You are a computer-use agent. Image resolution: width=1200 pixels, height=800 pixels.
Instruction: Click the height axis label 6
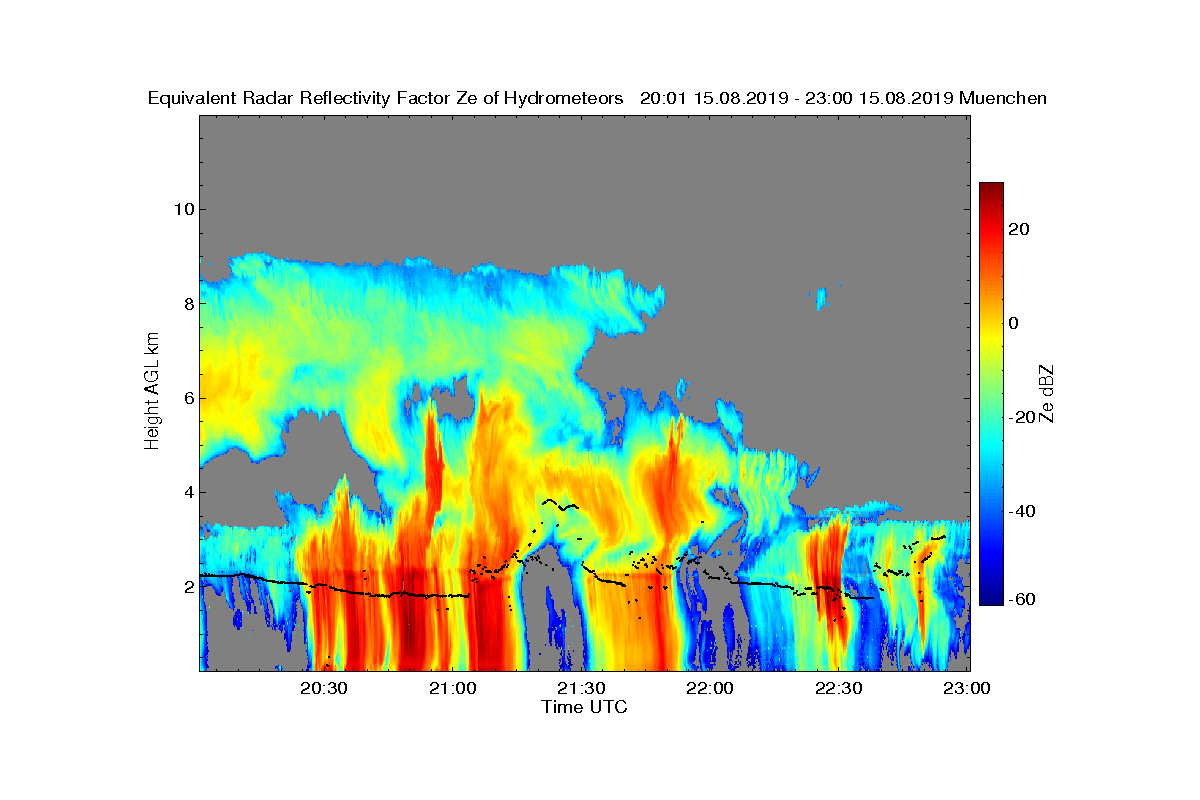tap(188, 398)
